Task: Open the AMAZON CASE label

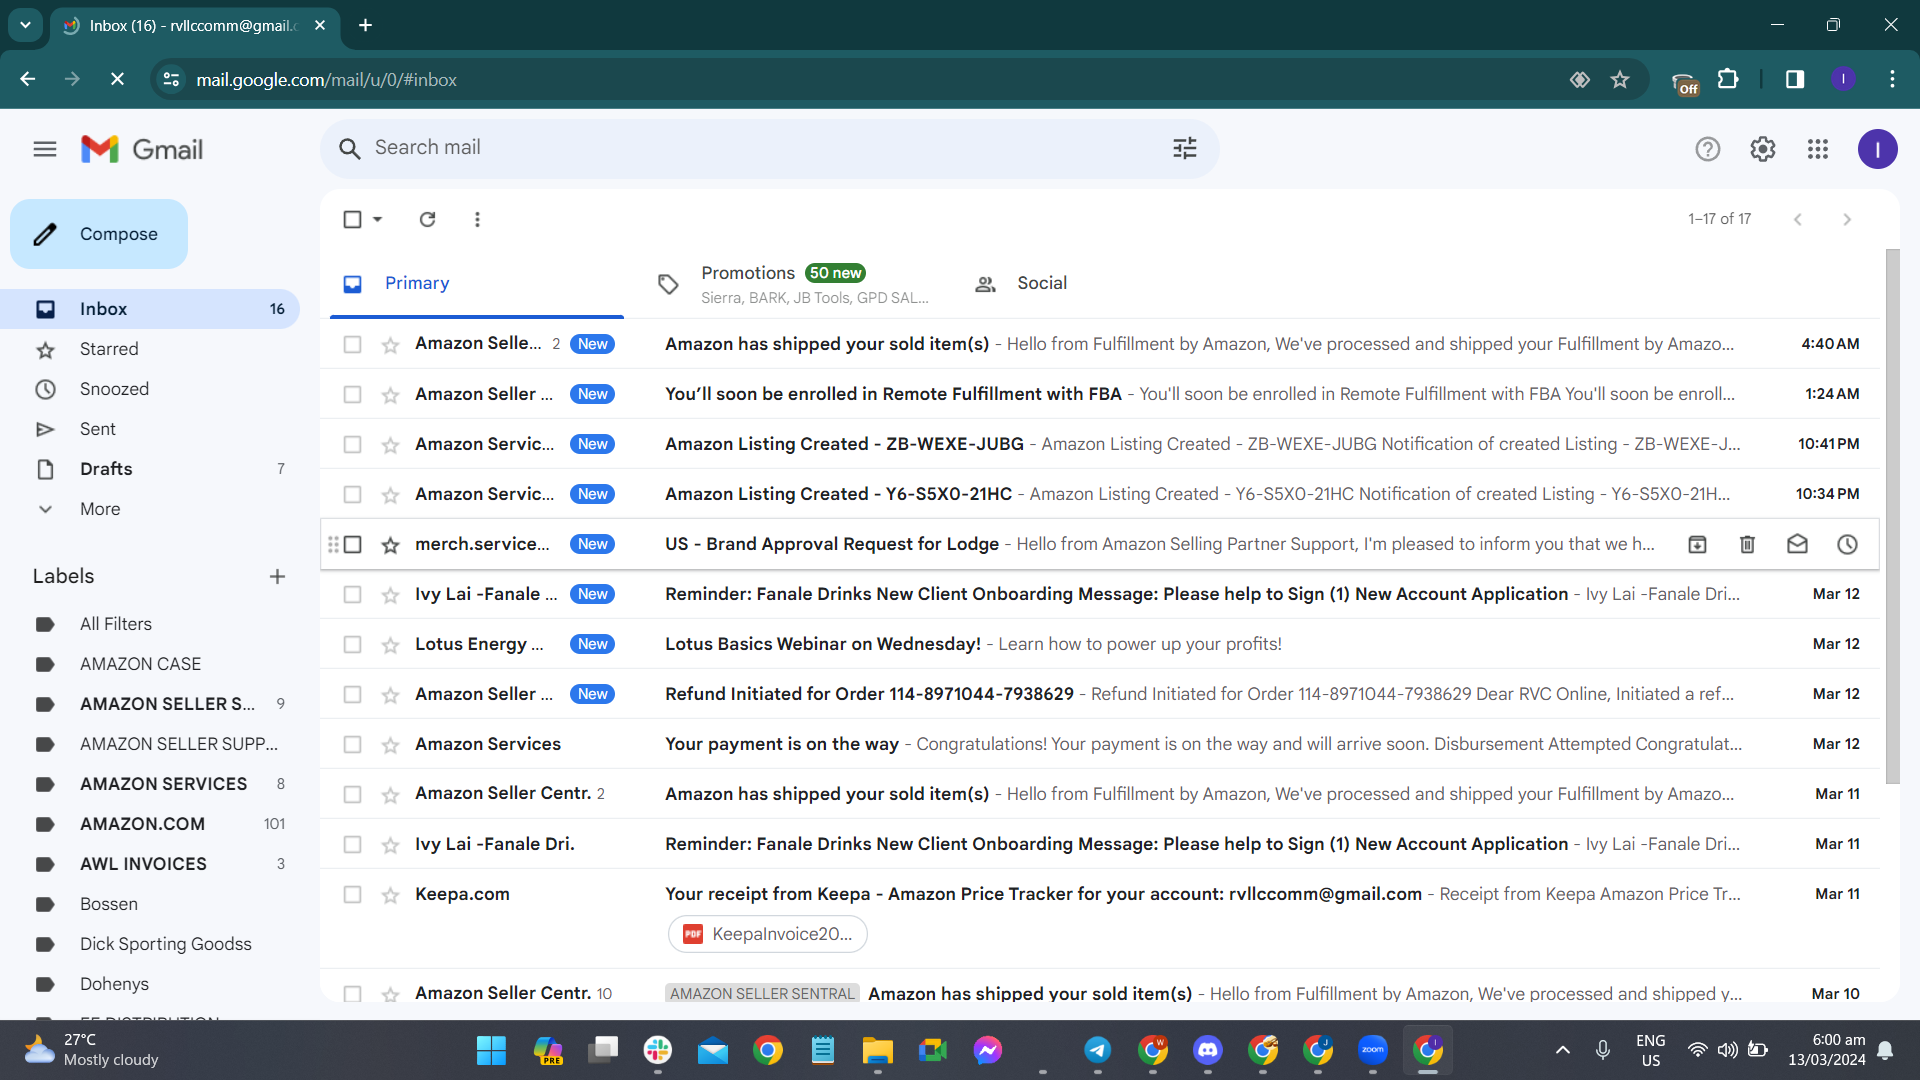Action: [x=150, y=664]
